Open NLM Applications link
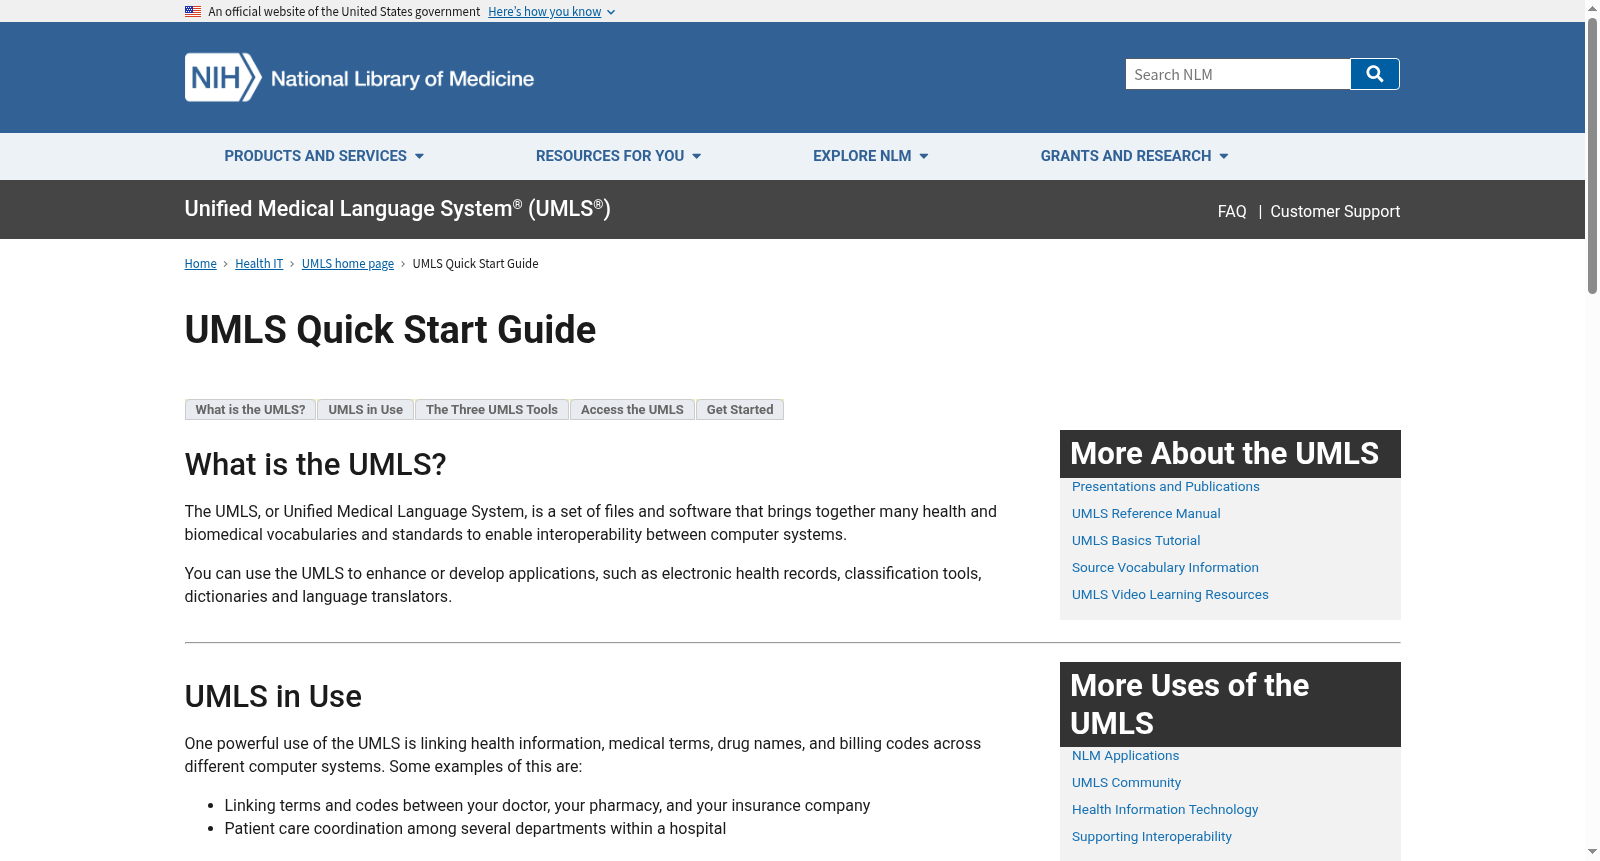Image resolution: width=1600 pixels, height=861 pixels. click(1125, 756)
